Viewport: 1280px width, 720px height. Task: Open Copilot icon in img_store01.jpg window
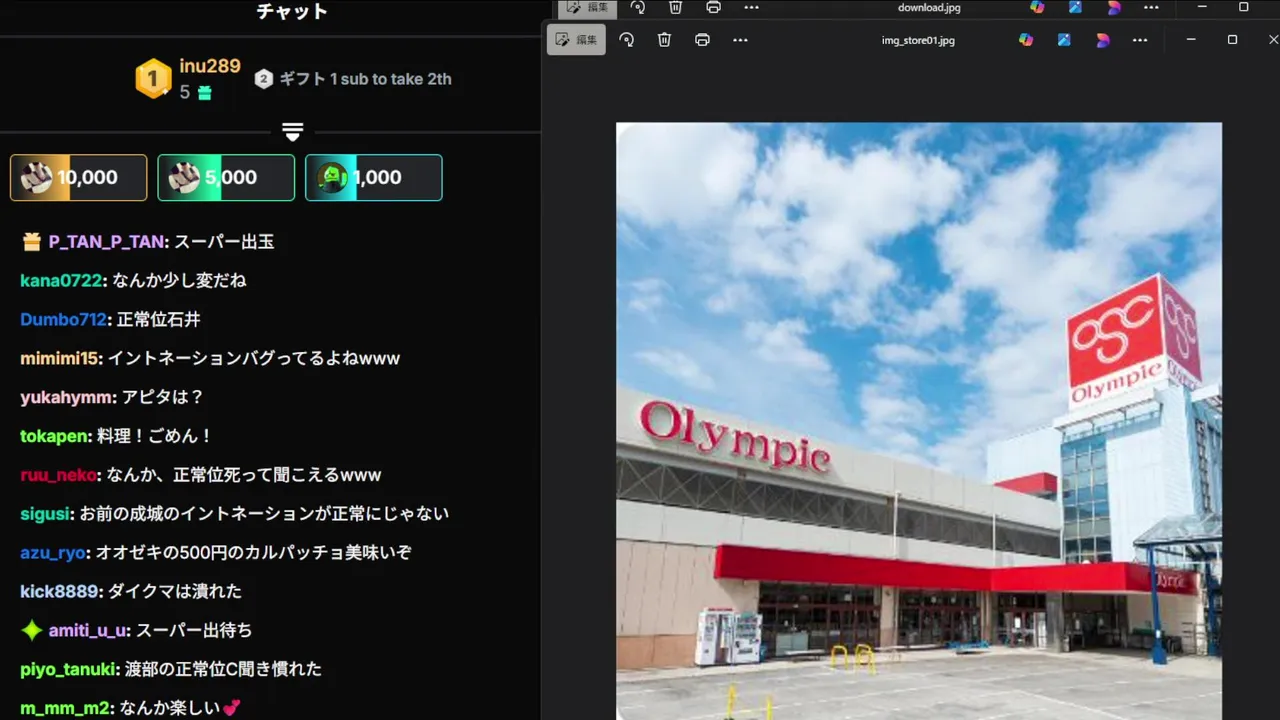coord(1026,40)
